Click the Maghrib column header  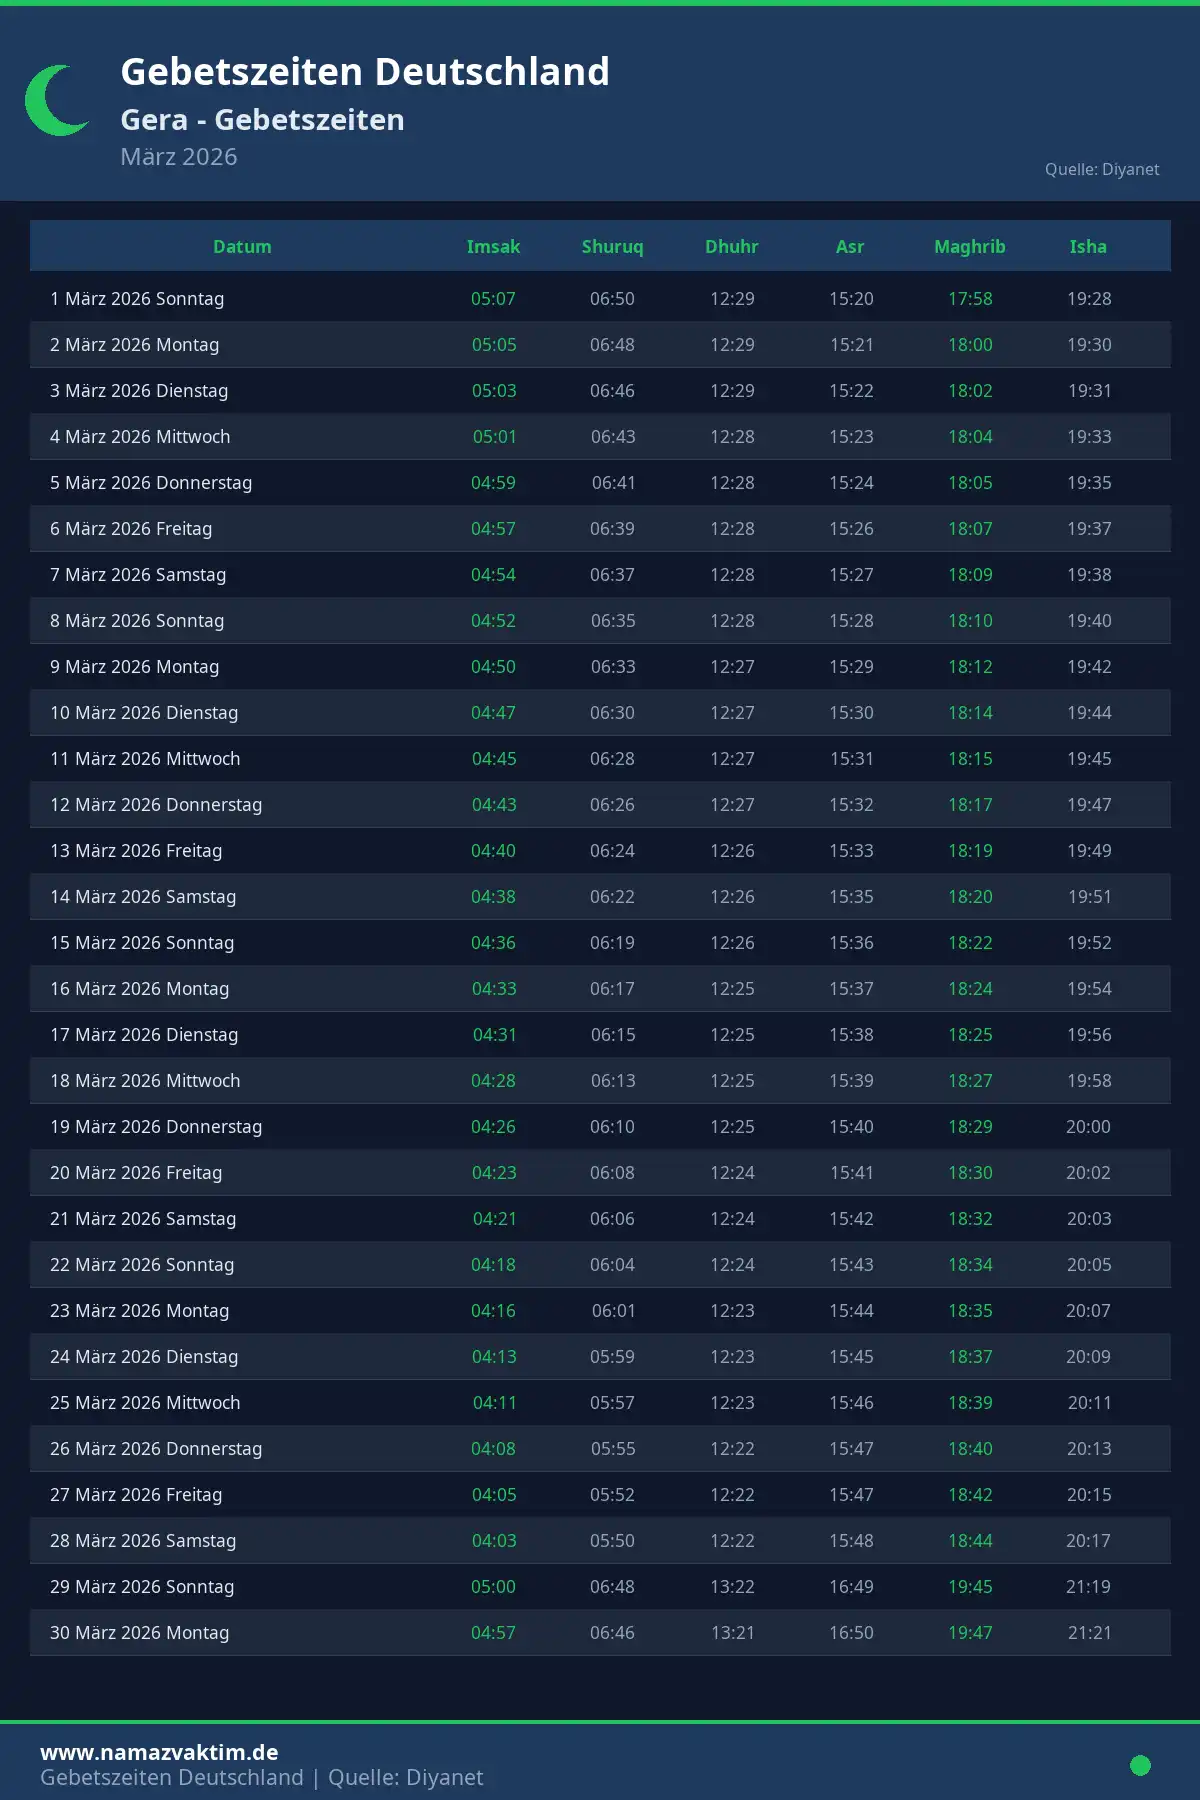(x=969, y=247)
